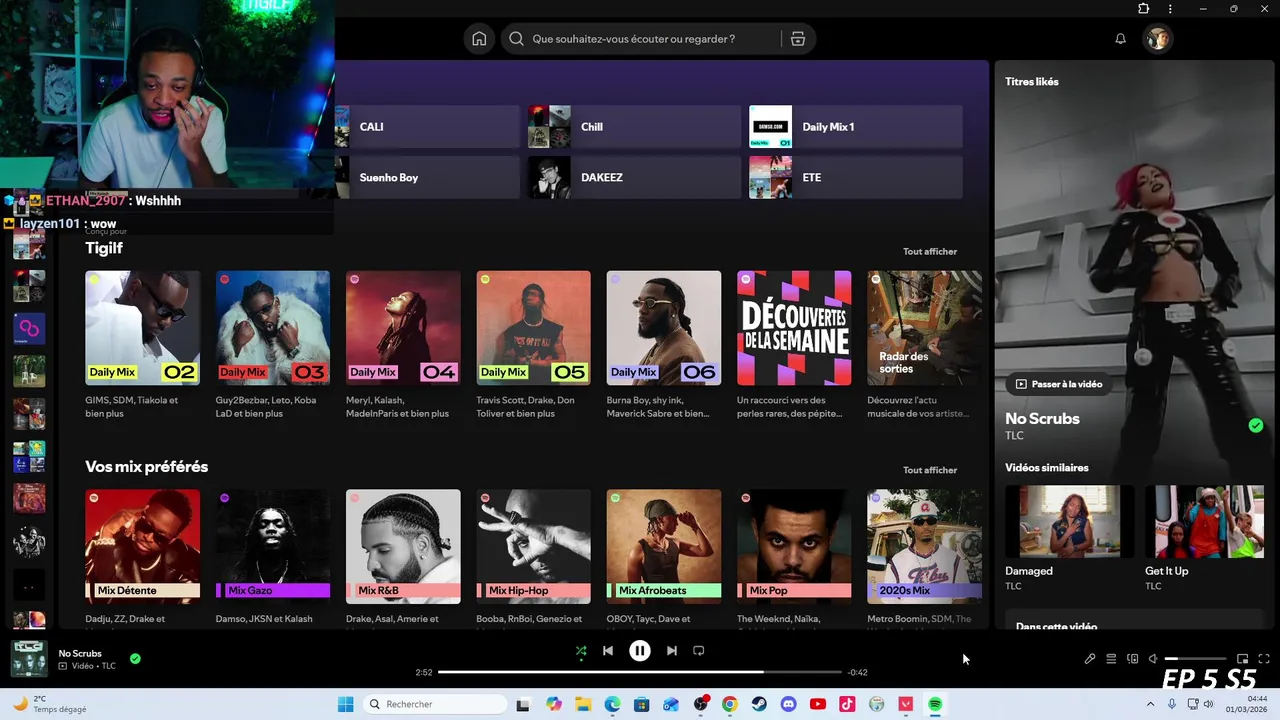Open the Windows Start menu

click(345, 704)
